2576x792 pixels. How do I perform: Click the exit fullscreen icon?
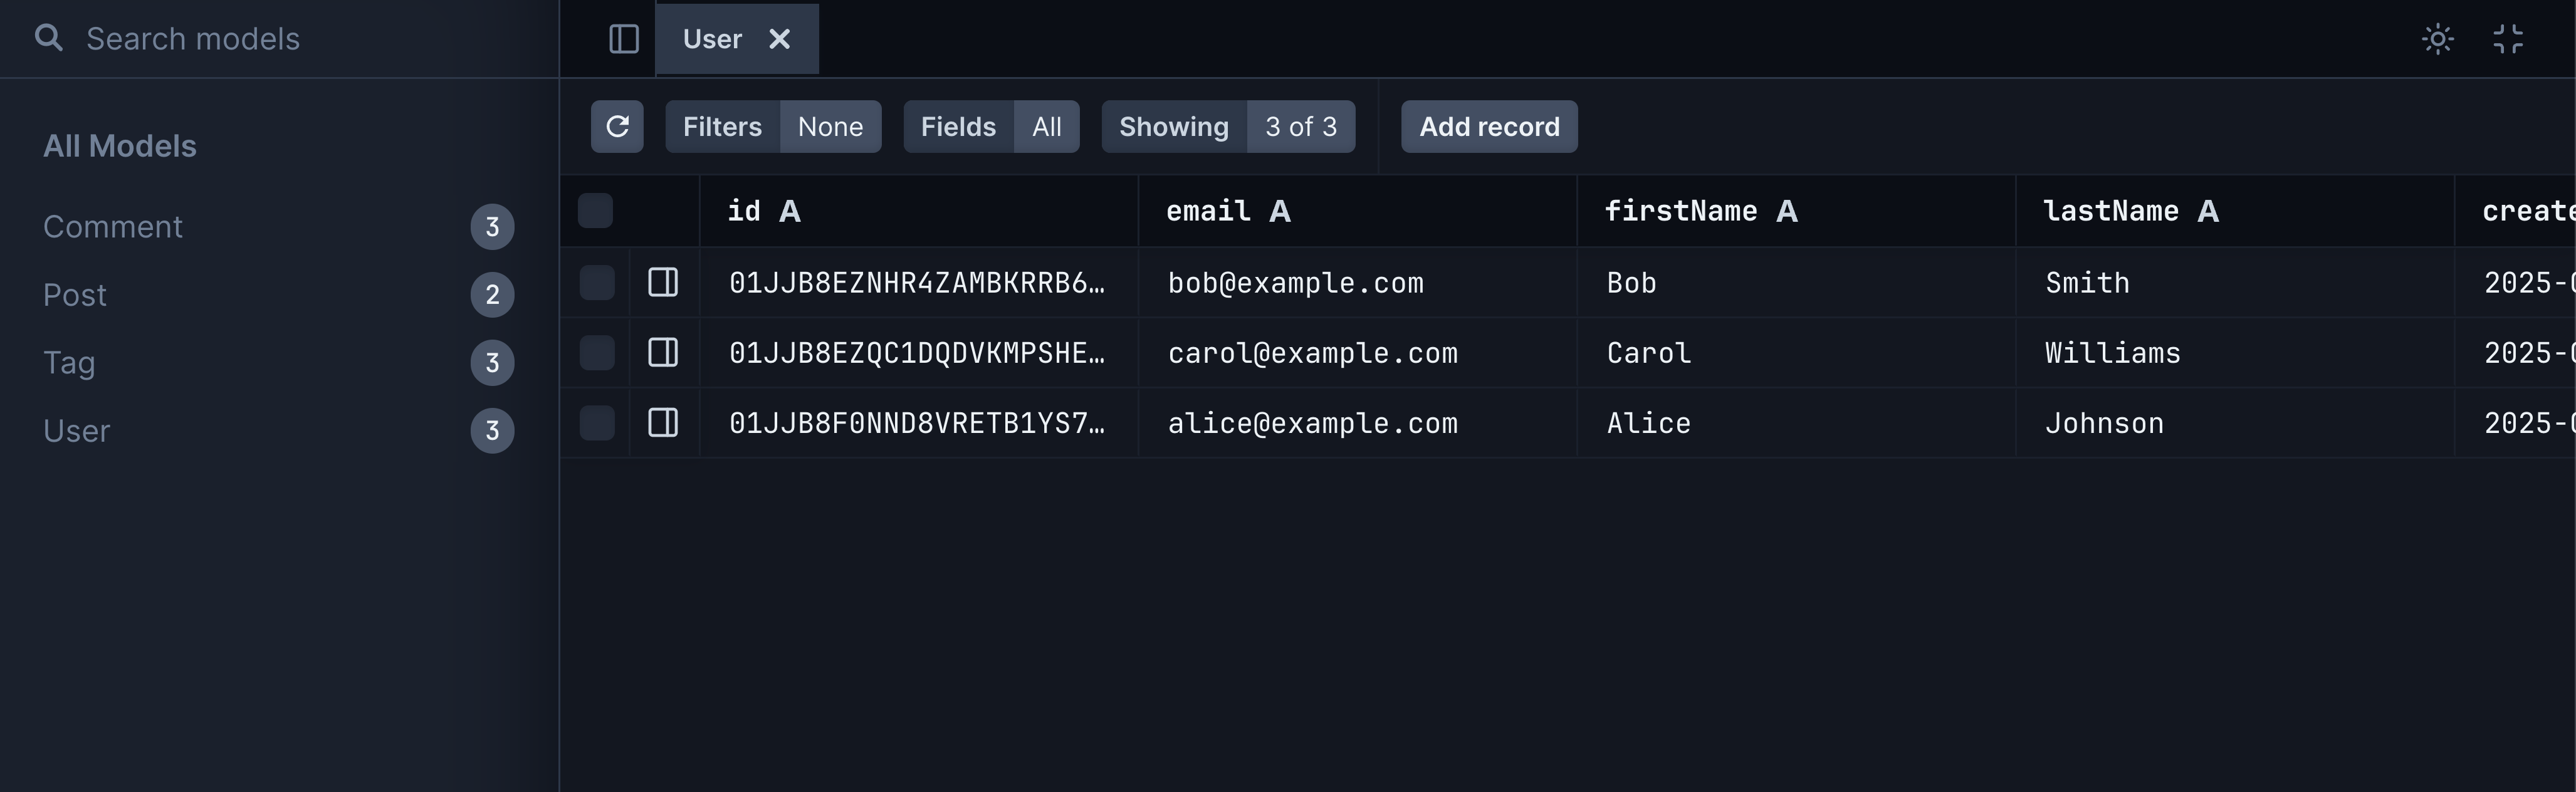(x=2507, y=39)
